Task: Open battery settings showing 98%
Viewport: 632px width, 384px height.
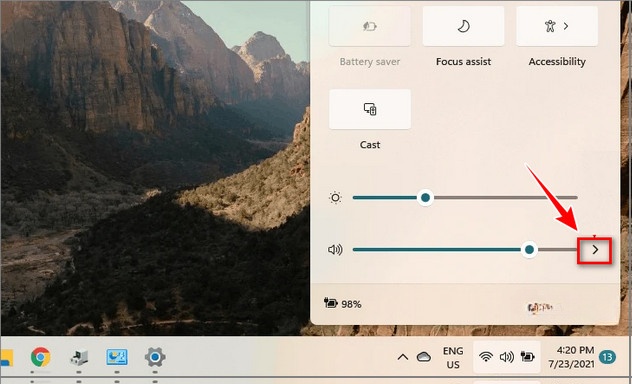Action: click(343, 304)
